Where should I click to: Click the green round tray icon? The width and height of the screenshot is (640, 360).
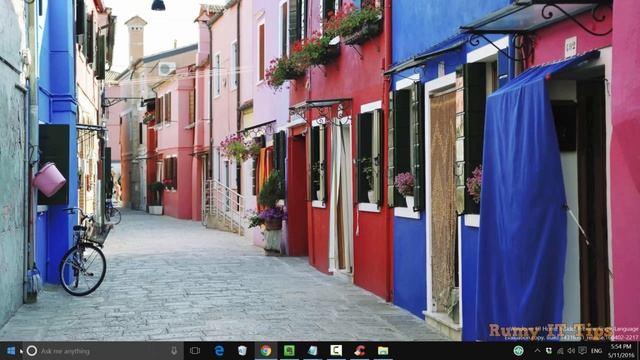tap(518, 351)
